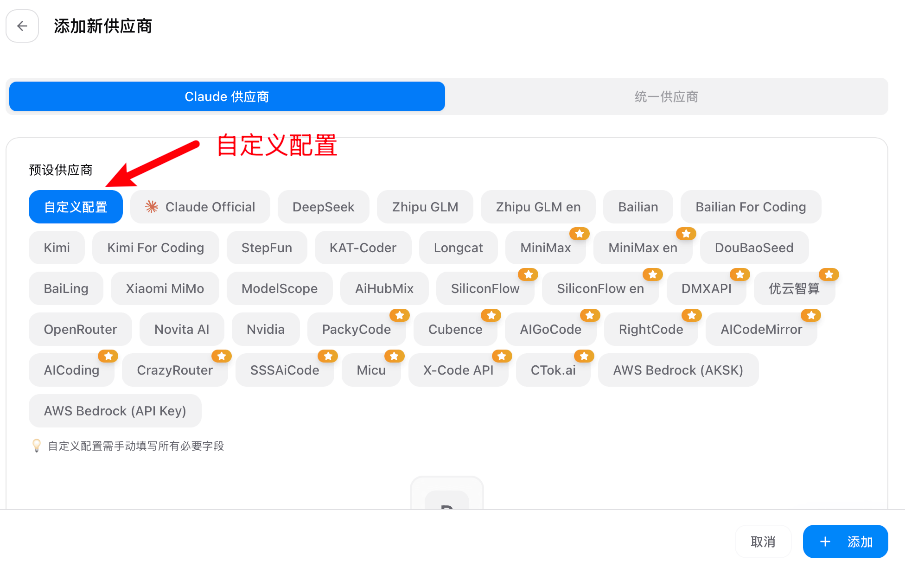
Task: Pick the DeepSeek provider preset
Action: pyautogui.click(x=323, y=207)
